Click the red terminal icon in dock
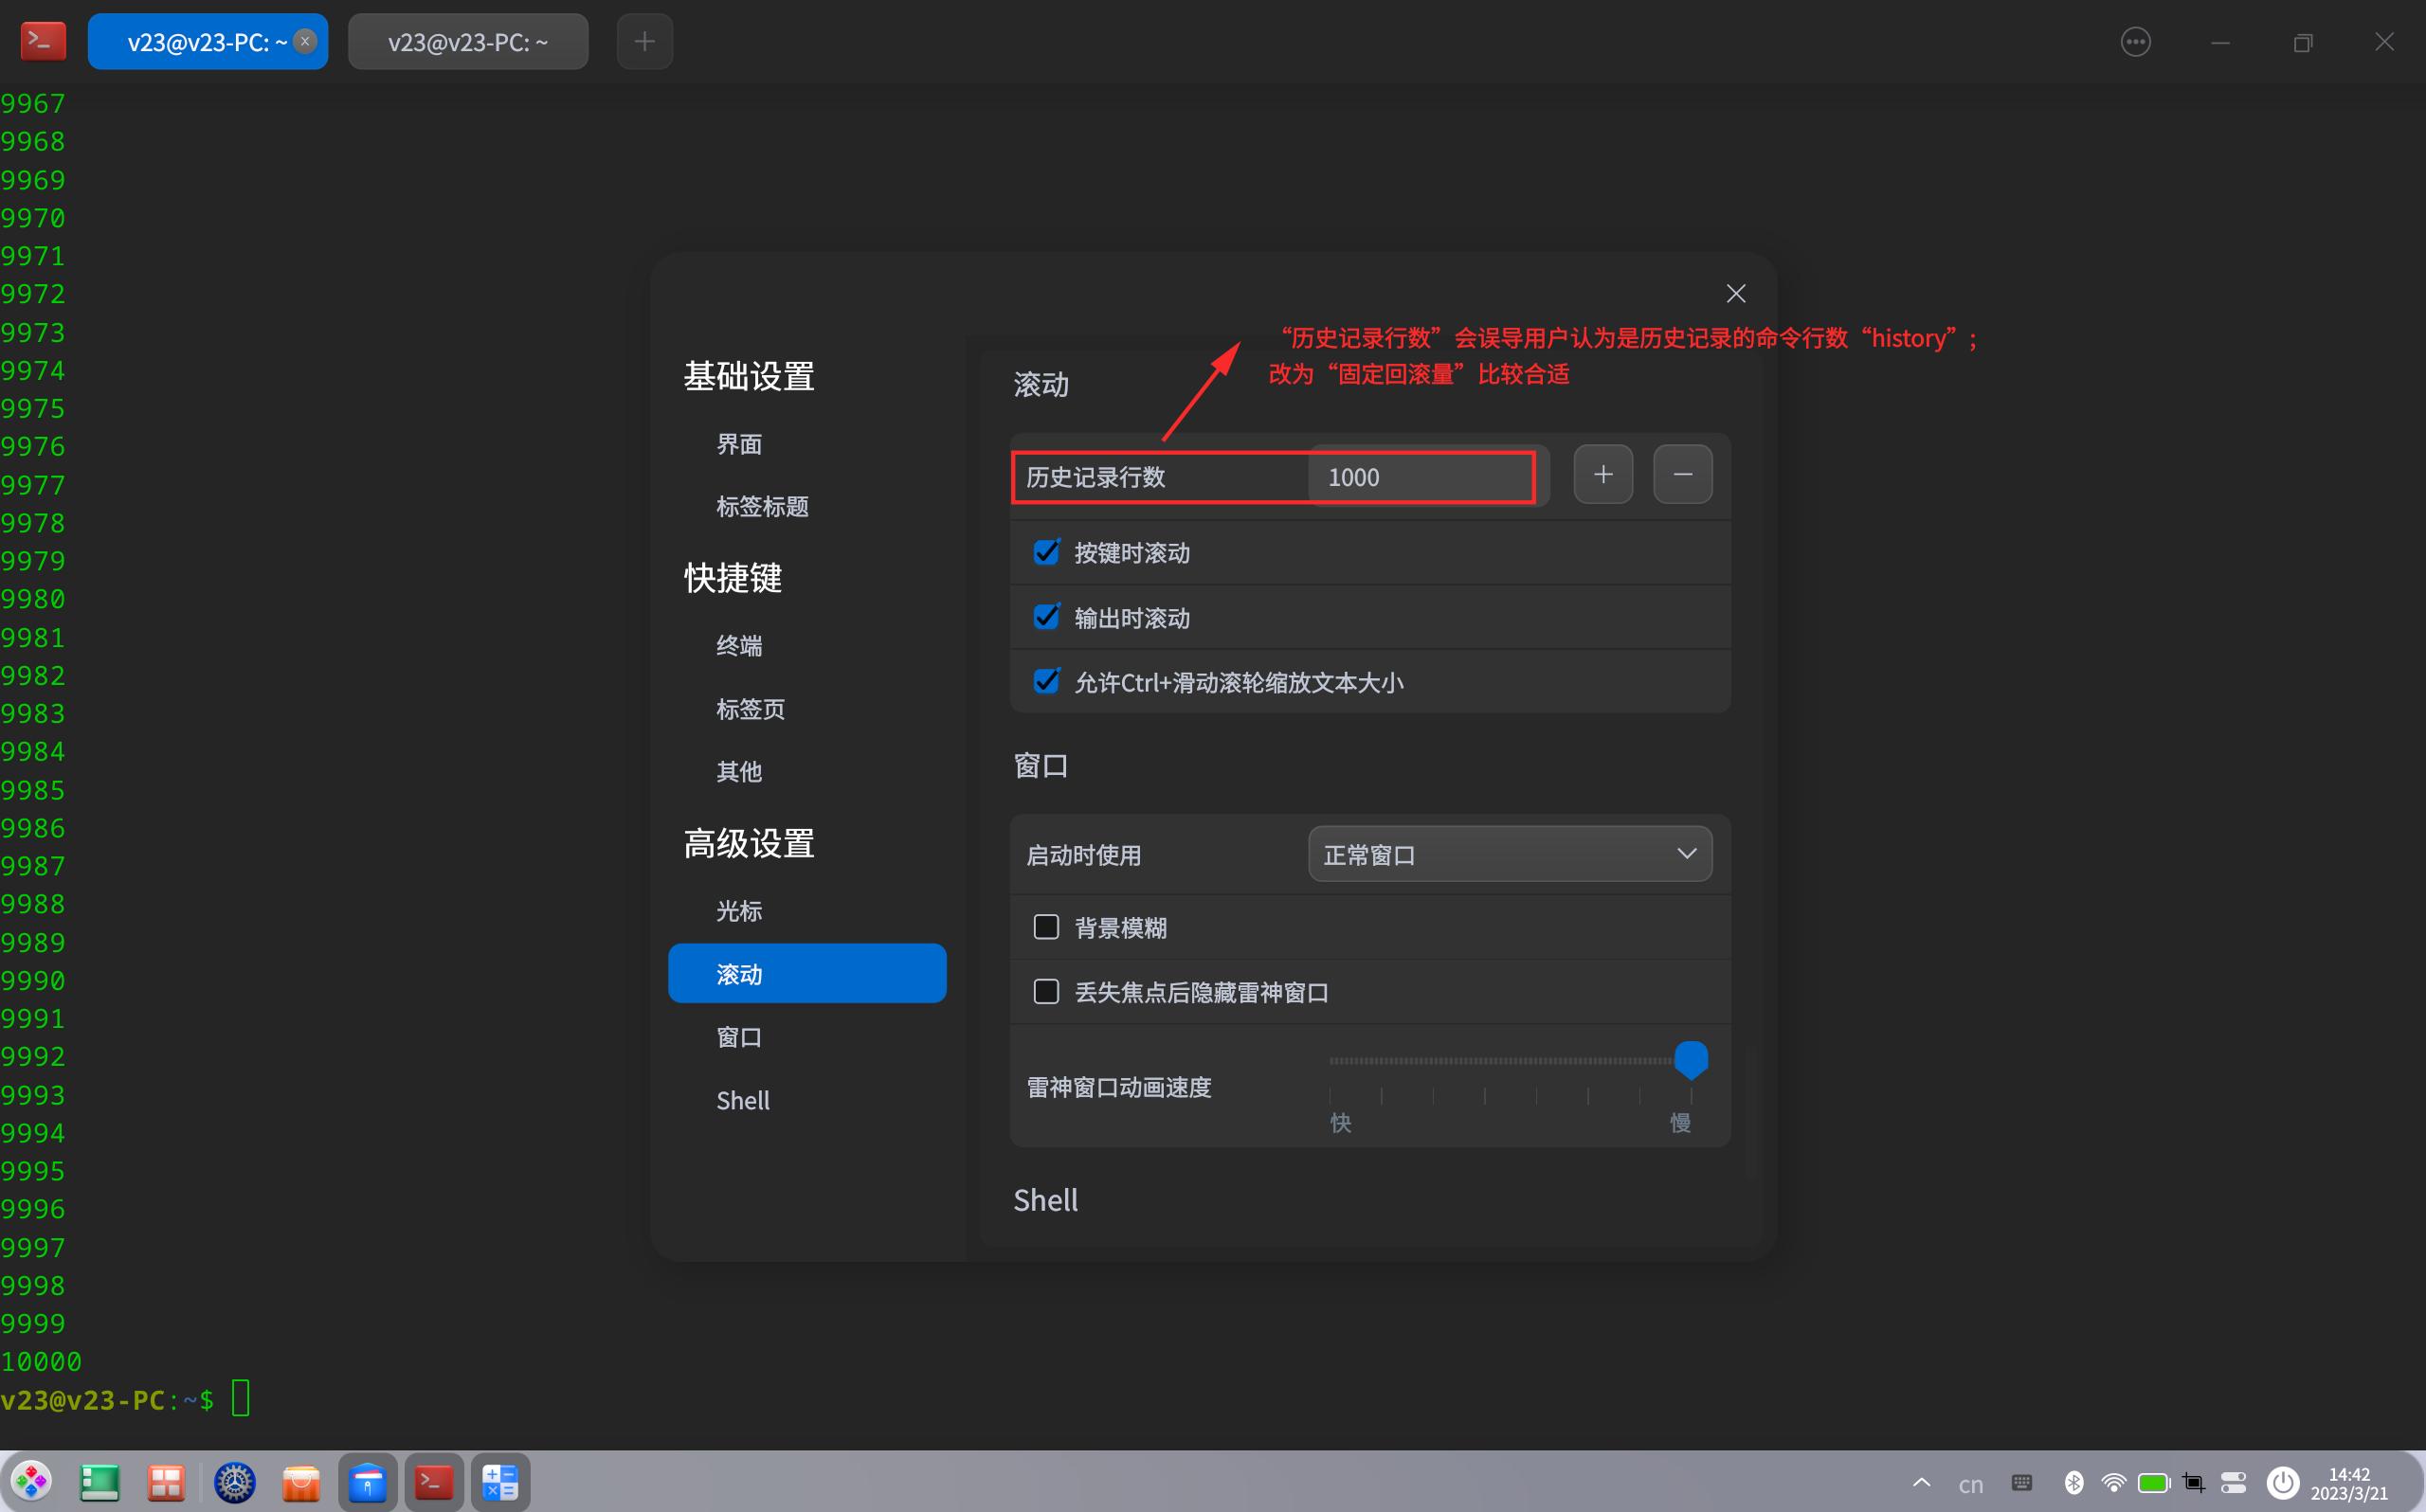Image resolution: width=2426 pixels, height=1512 pixels. point(434,1482)
